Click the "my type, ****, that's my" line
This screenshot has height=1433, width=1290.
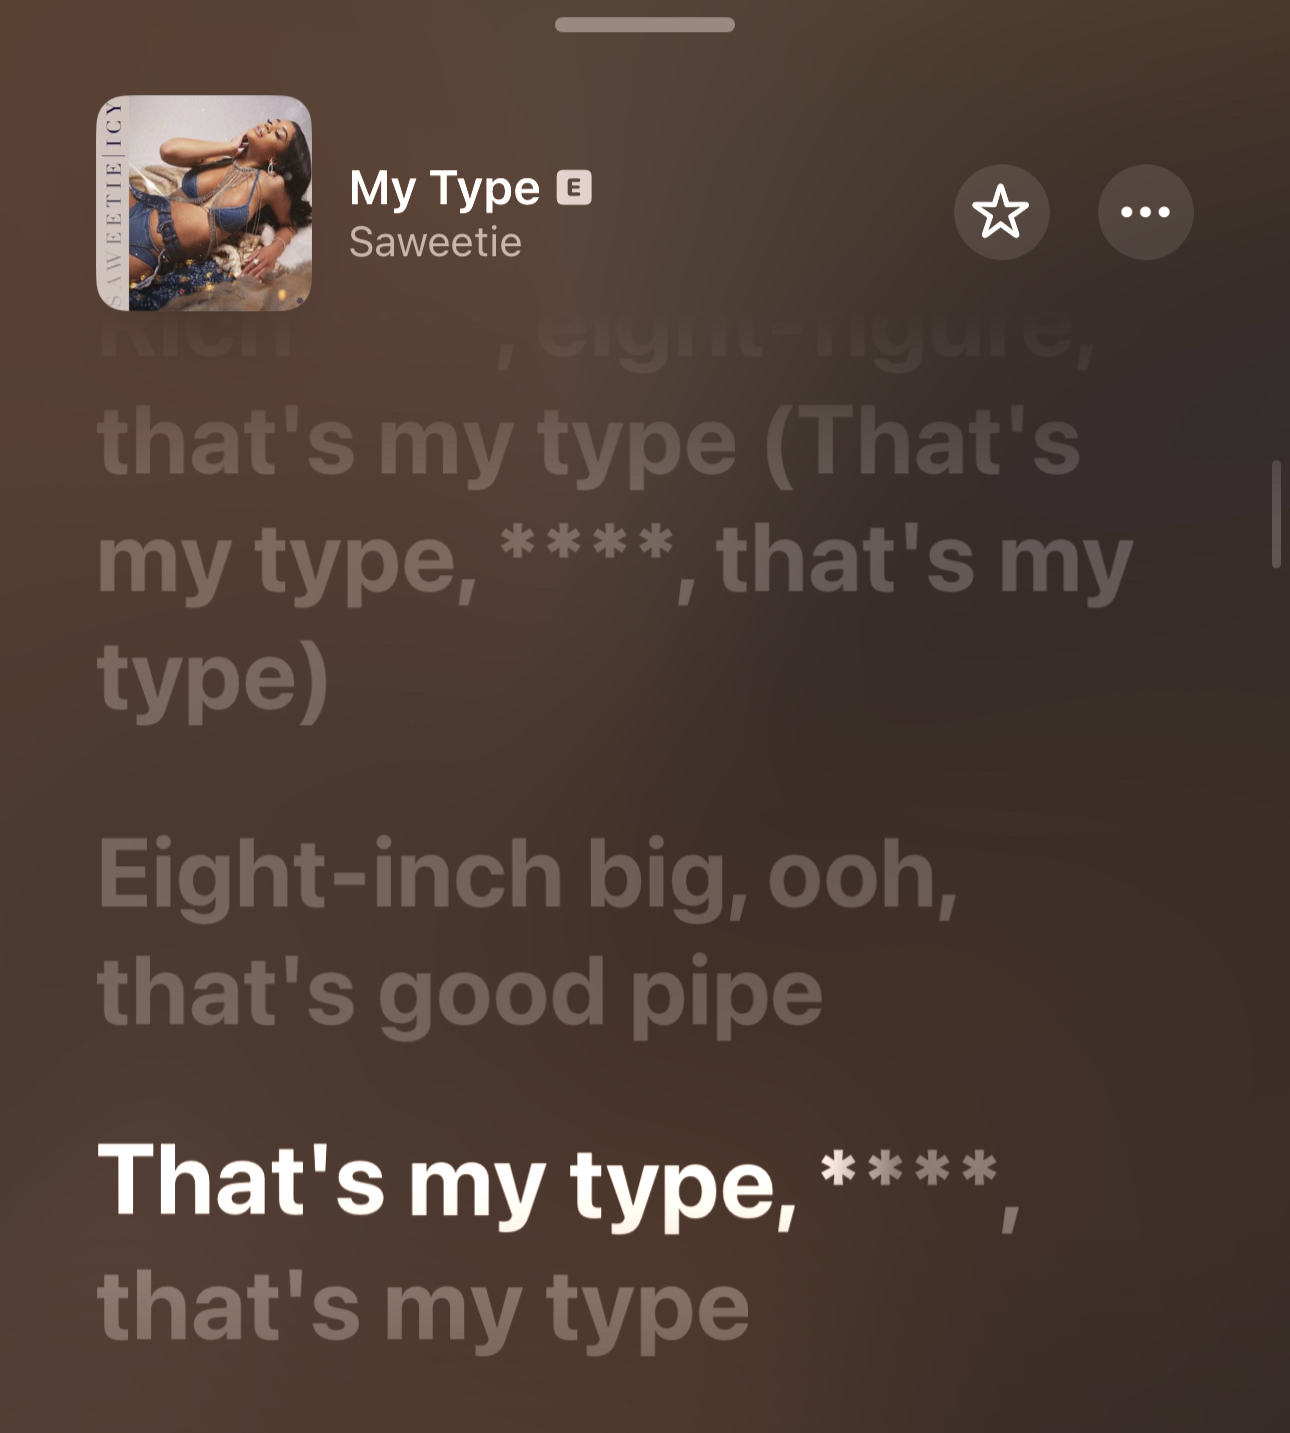tap(614, 560)
